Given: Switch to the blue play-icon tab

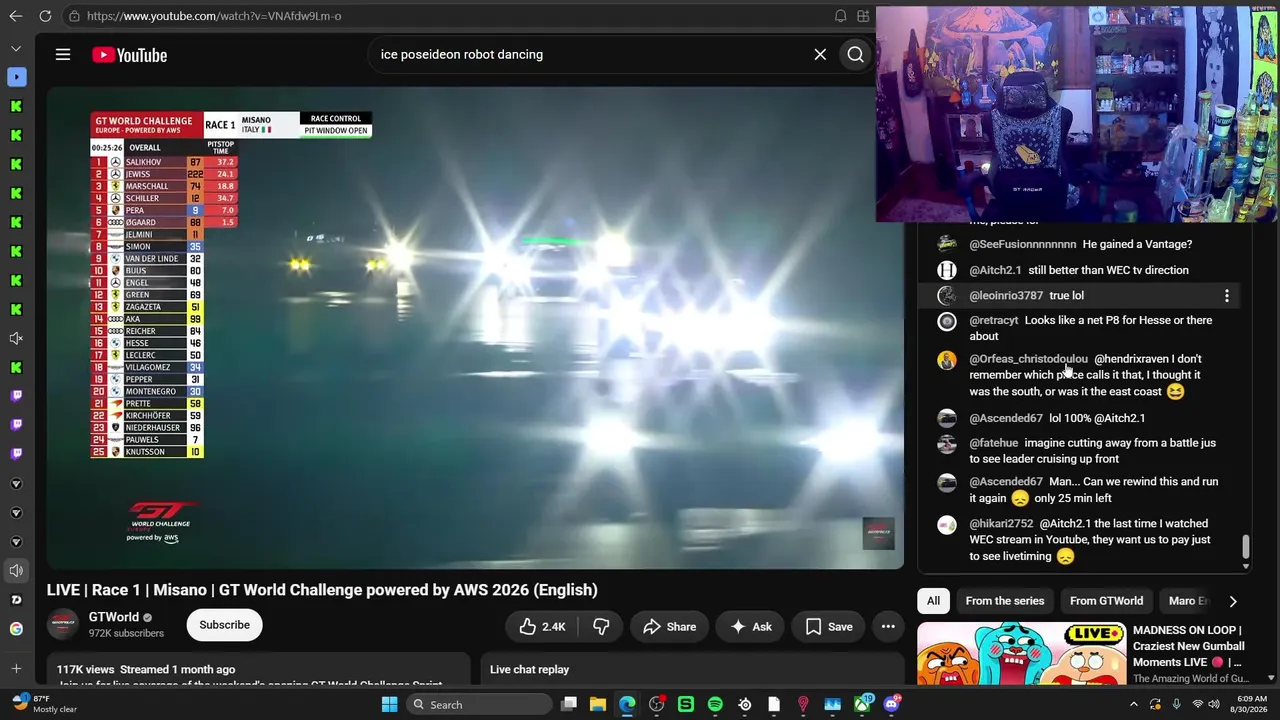Looking at the screenshot, I should pos(16,77).
